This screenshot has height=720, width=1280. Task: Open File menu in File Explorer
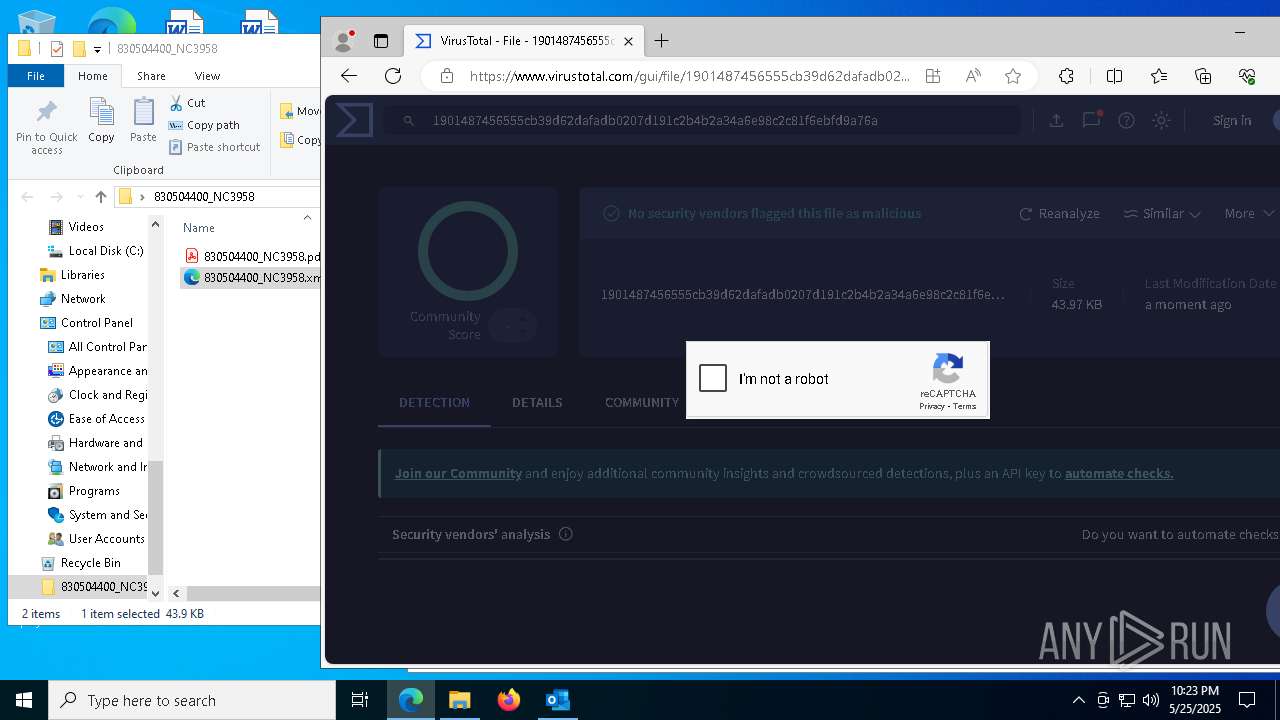pyautogui.click(x=36, y=76)
